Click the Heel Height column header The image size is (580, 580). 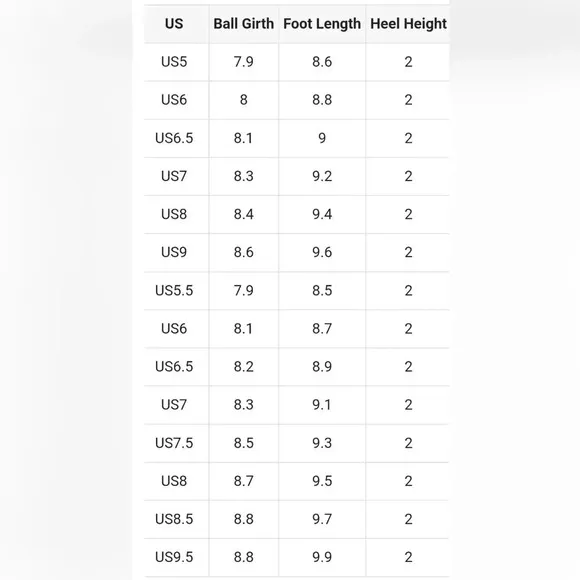click(x=408, y=24)
